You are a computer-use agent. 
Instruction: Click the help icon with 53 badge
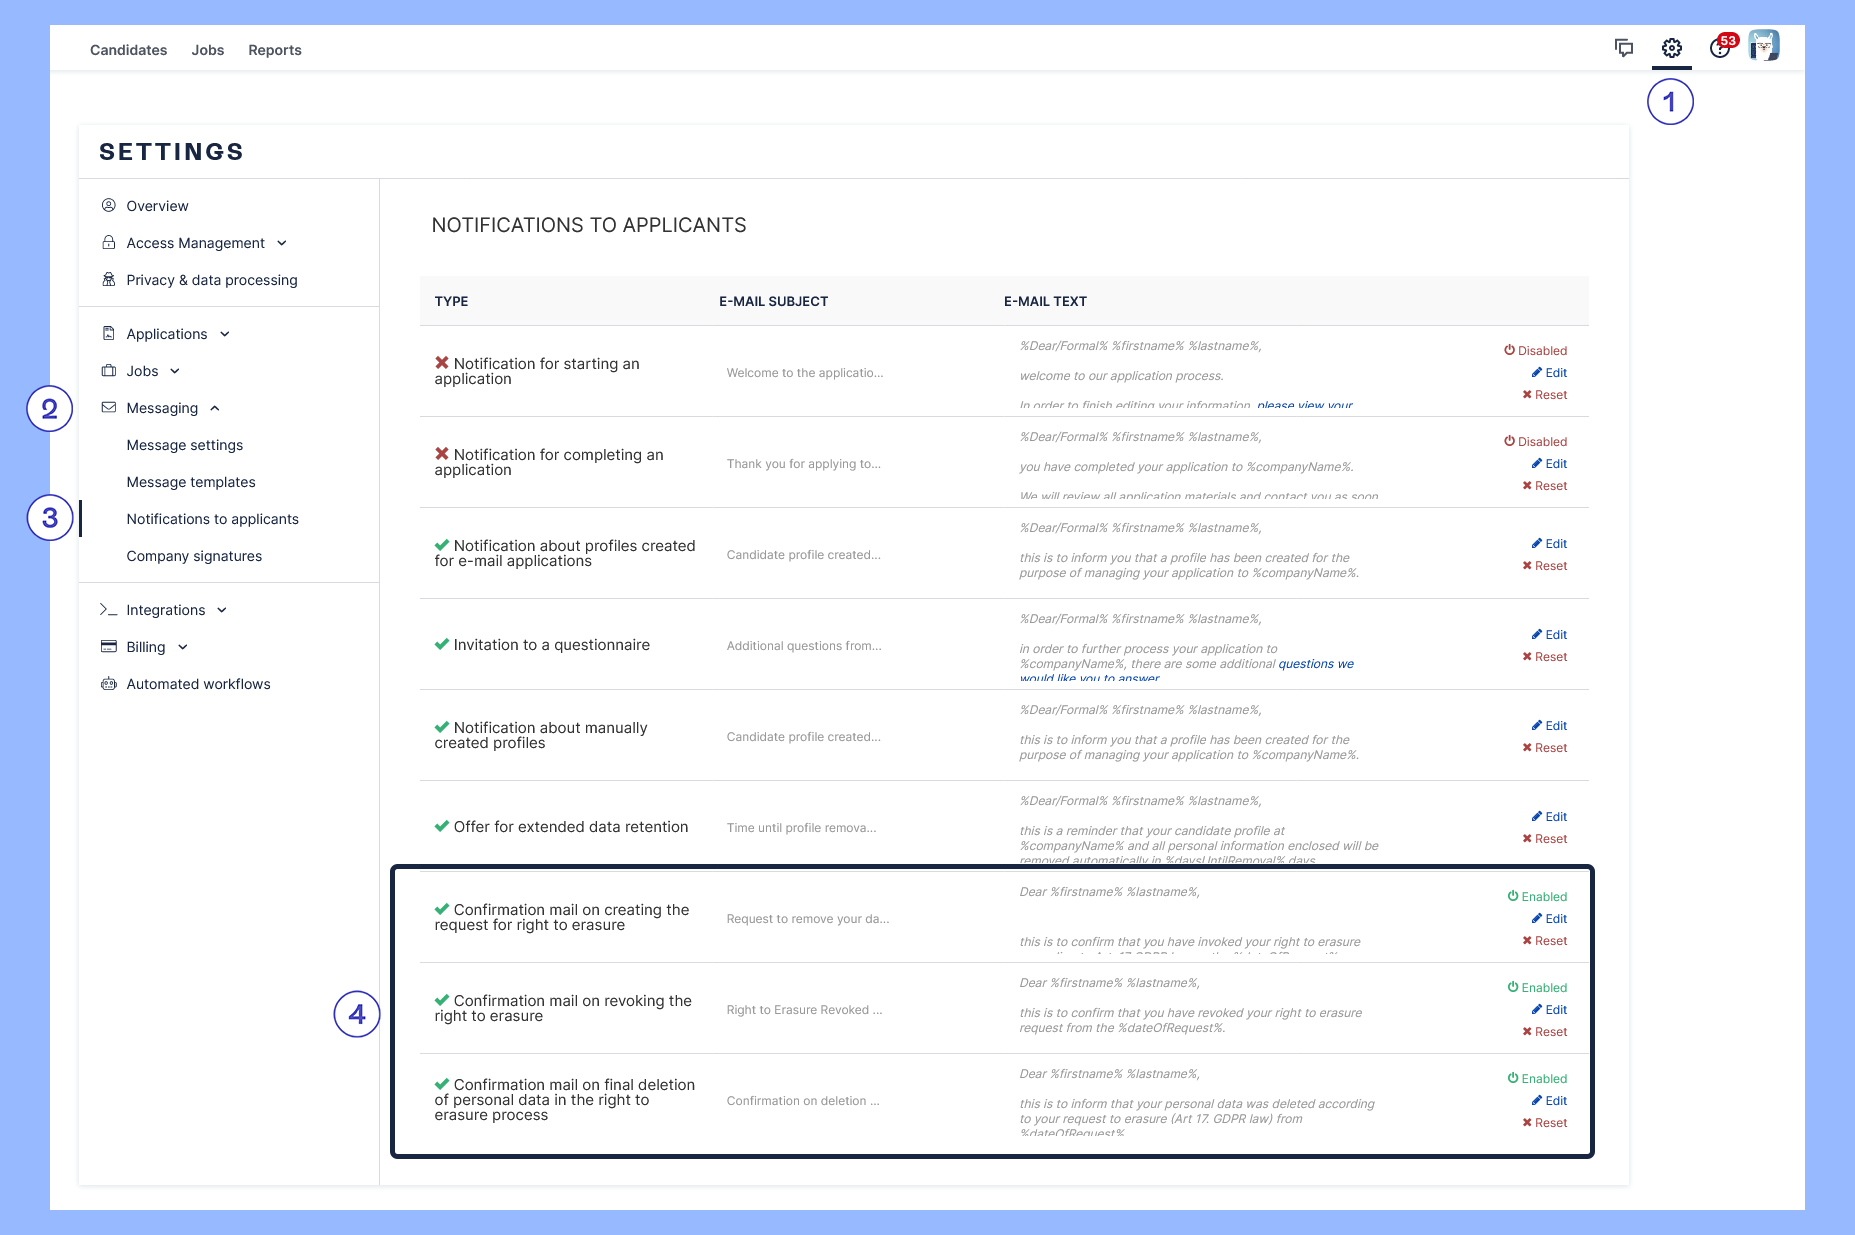[1720, 48]
